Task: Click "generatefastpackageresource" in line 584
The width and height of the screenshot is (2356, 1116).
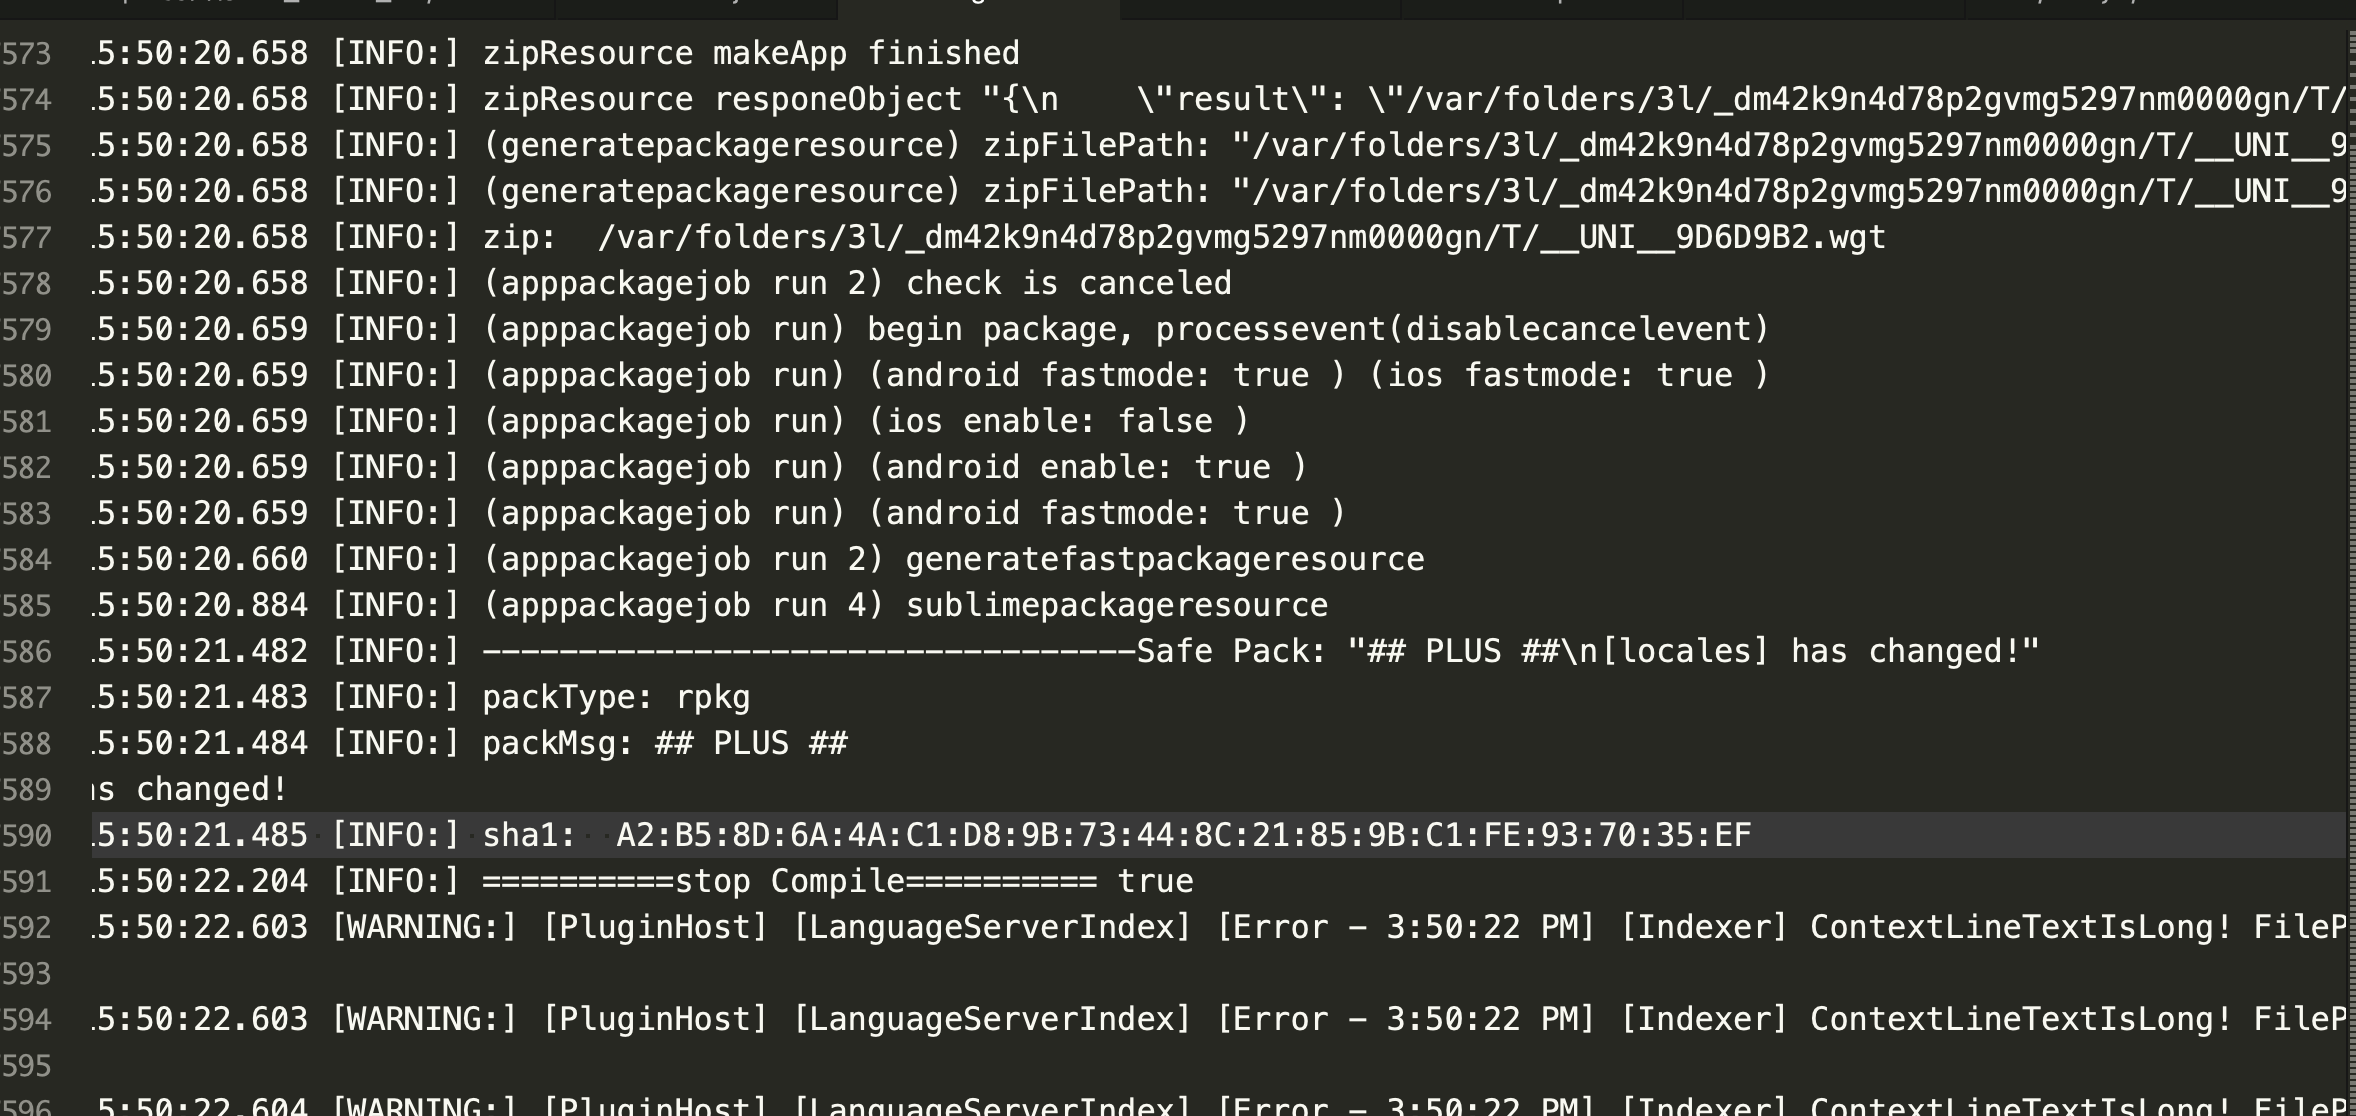Action: 1164,559
